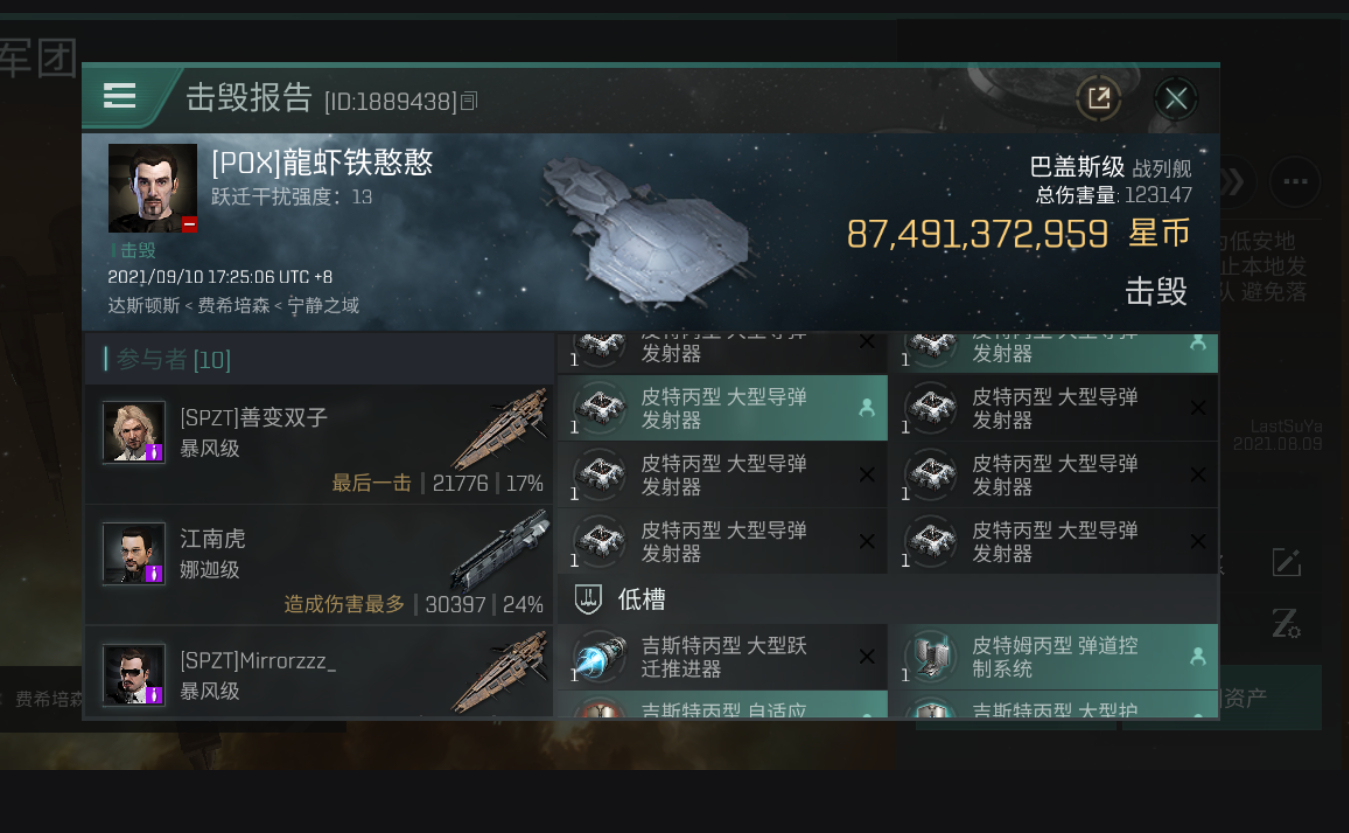Open 江南虎 participant entry
Image resolution: width=1349 pixels, height=833 pixels.
318,564
